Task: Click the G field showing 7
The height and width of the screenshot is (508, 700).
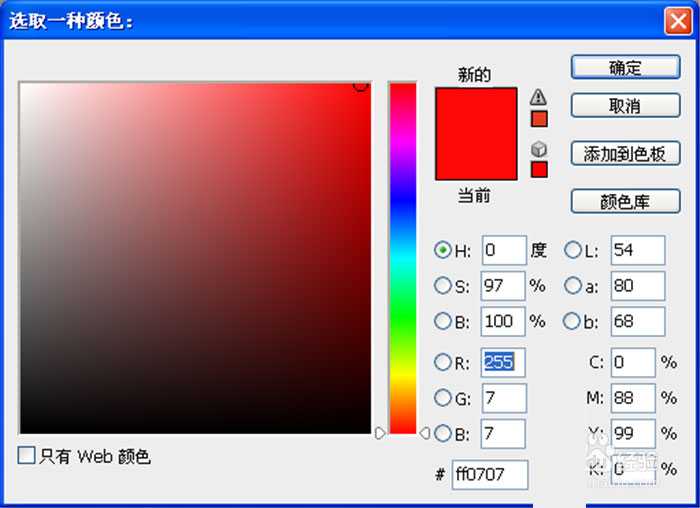Action: (504, 398)
